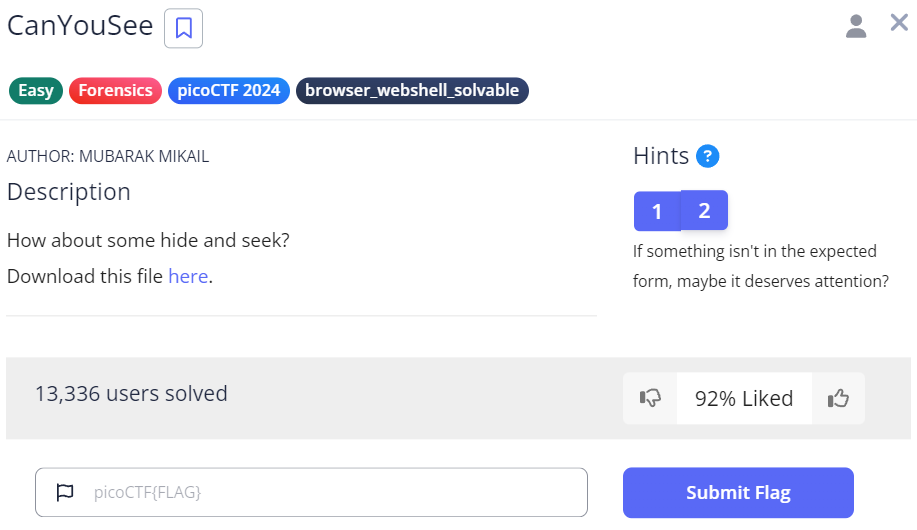Click the flag icon beside input
Viewport: 917px width, 530px height.
pos(65,492)
